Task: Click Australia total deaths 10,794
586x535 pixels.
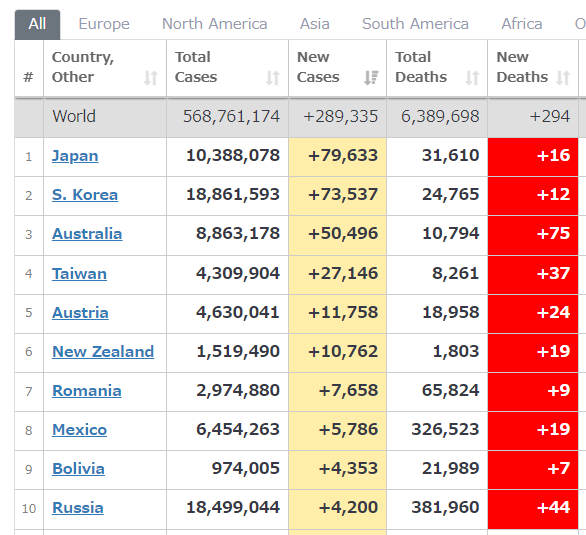Action: pos(450,233)
